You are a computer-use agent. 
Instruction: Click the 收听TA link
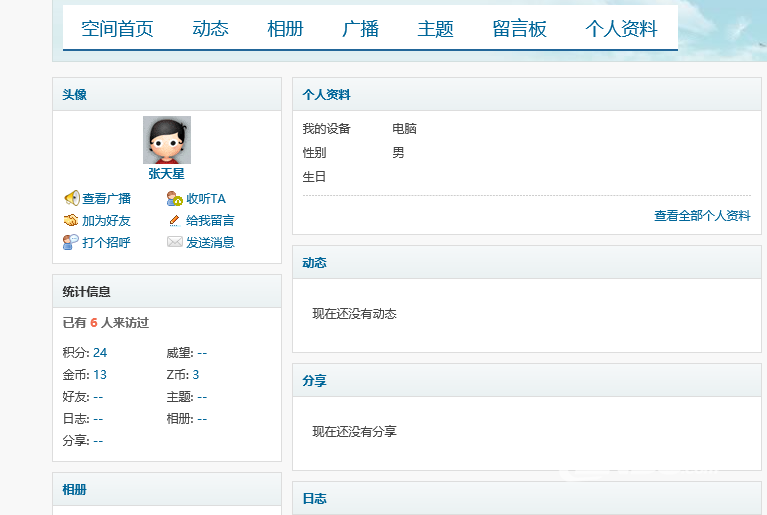pyautogui.click(x=206, y=199)
